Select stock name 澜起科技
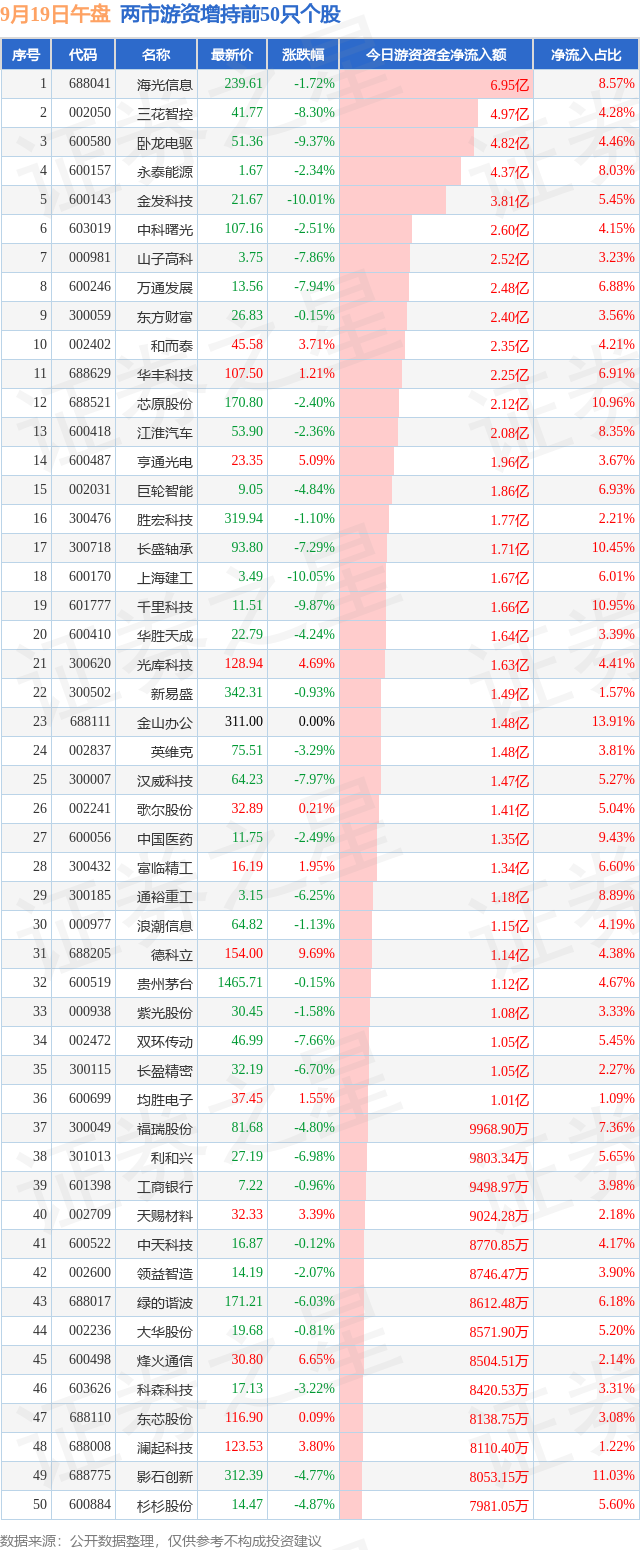 (x=165, y=1448)
